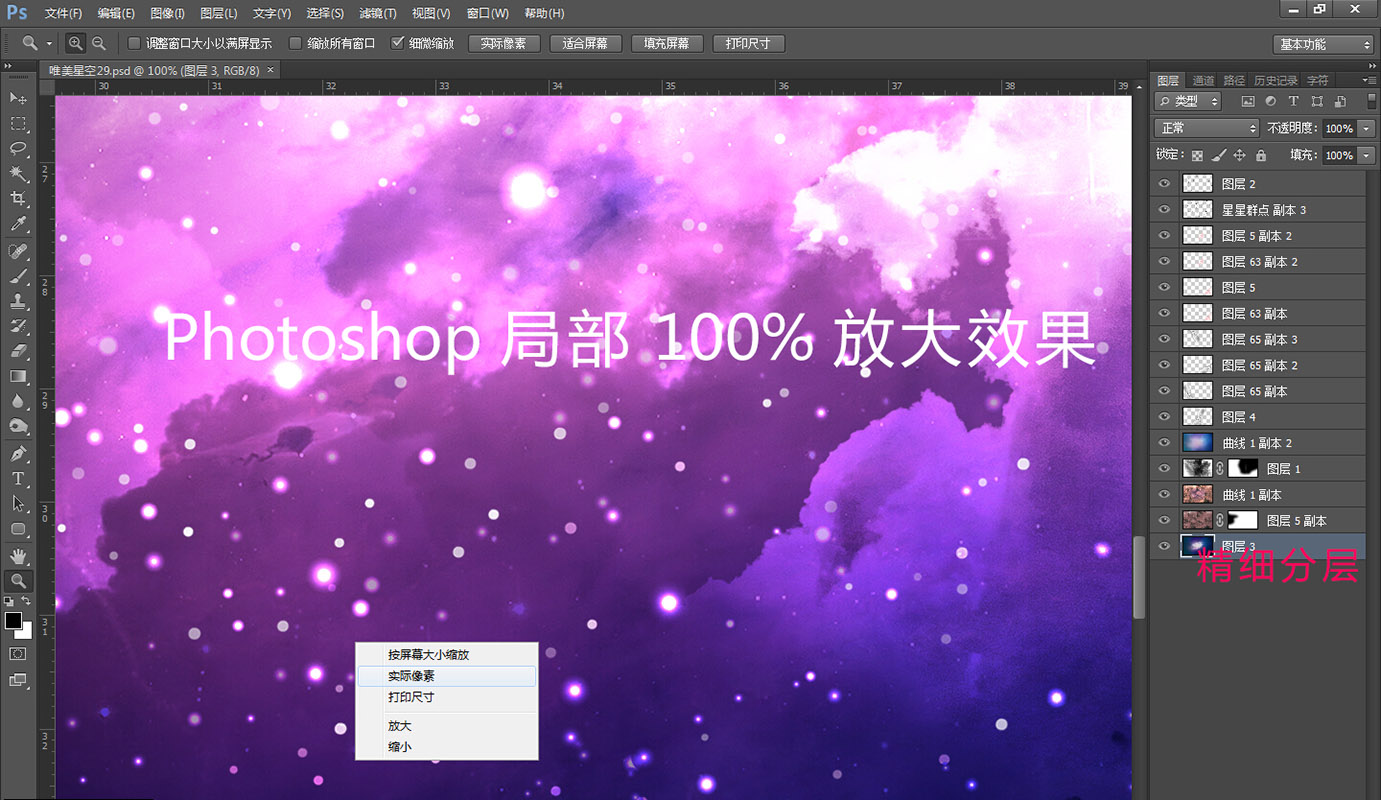Select the History Brush tool
Image resolution: width=1381 pixels, height=800 pixels.
(x=18, y=326)
